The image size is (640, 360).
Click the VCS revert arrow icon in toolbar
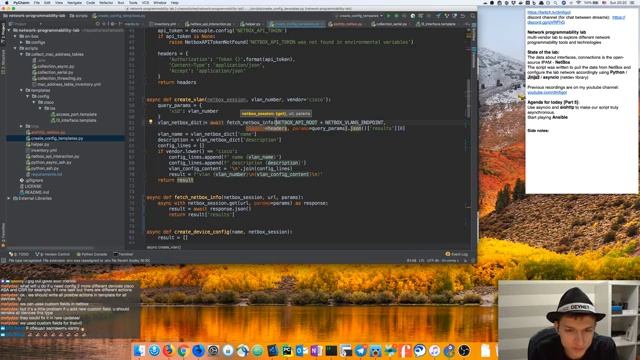pos(463,16)
